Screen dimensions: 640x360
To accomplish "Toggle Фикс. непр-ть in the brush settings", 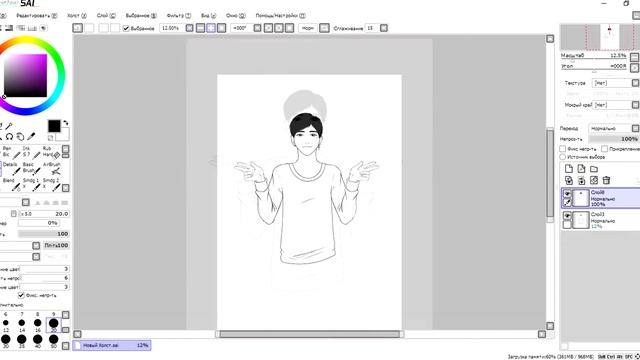I will (x=21, y=295).
